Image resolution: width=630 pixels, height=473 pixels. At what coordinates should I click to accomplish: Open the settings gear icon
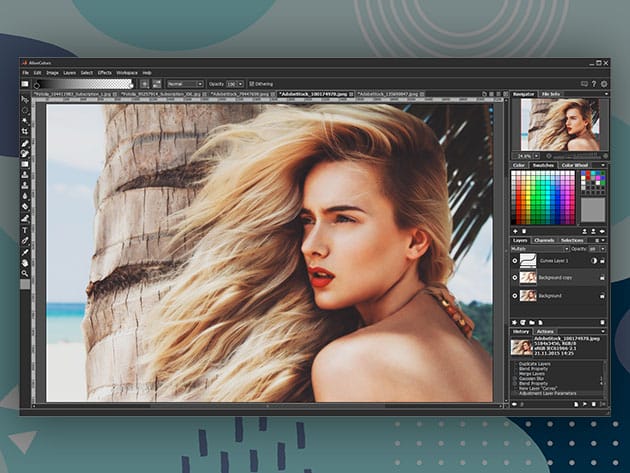605,84
